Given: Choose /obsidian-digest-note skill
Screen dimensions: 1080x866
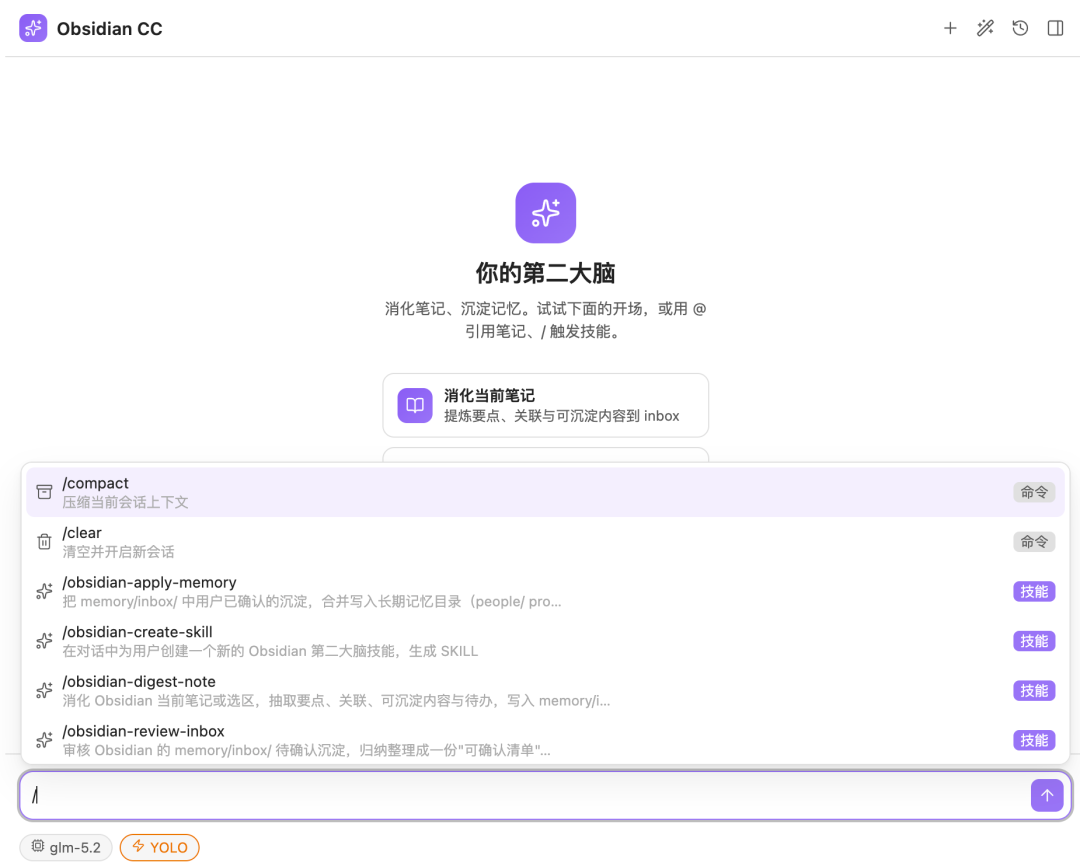Looking at the screenshot, I should click(x=546, y=690).
